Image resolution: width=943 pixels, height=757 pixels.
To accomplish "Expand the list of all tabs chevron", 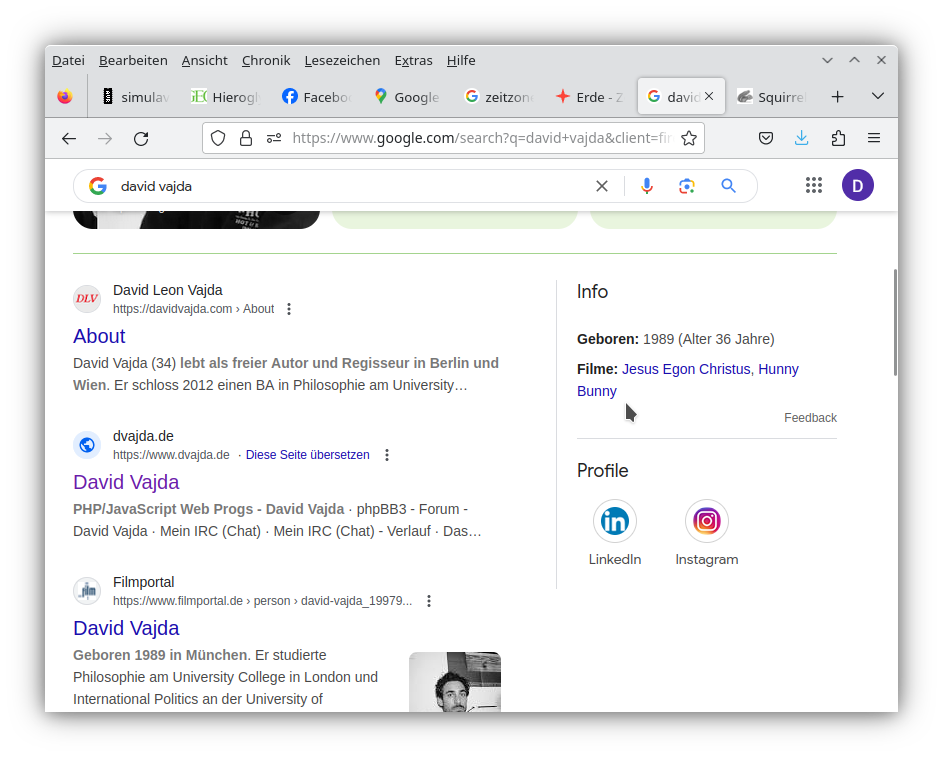I will pos(877,97).
